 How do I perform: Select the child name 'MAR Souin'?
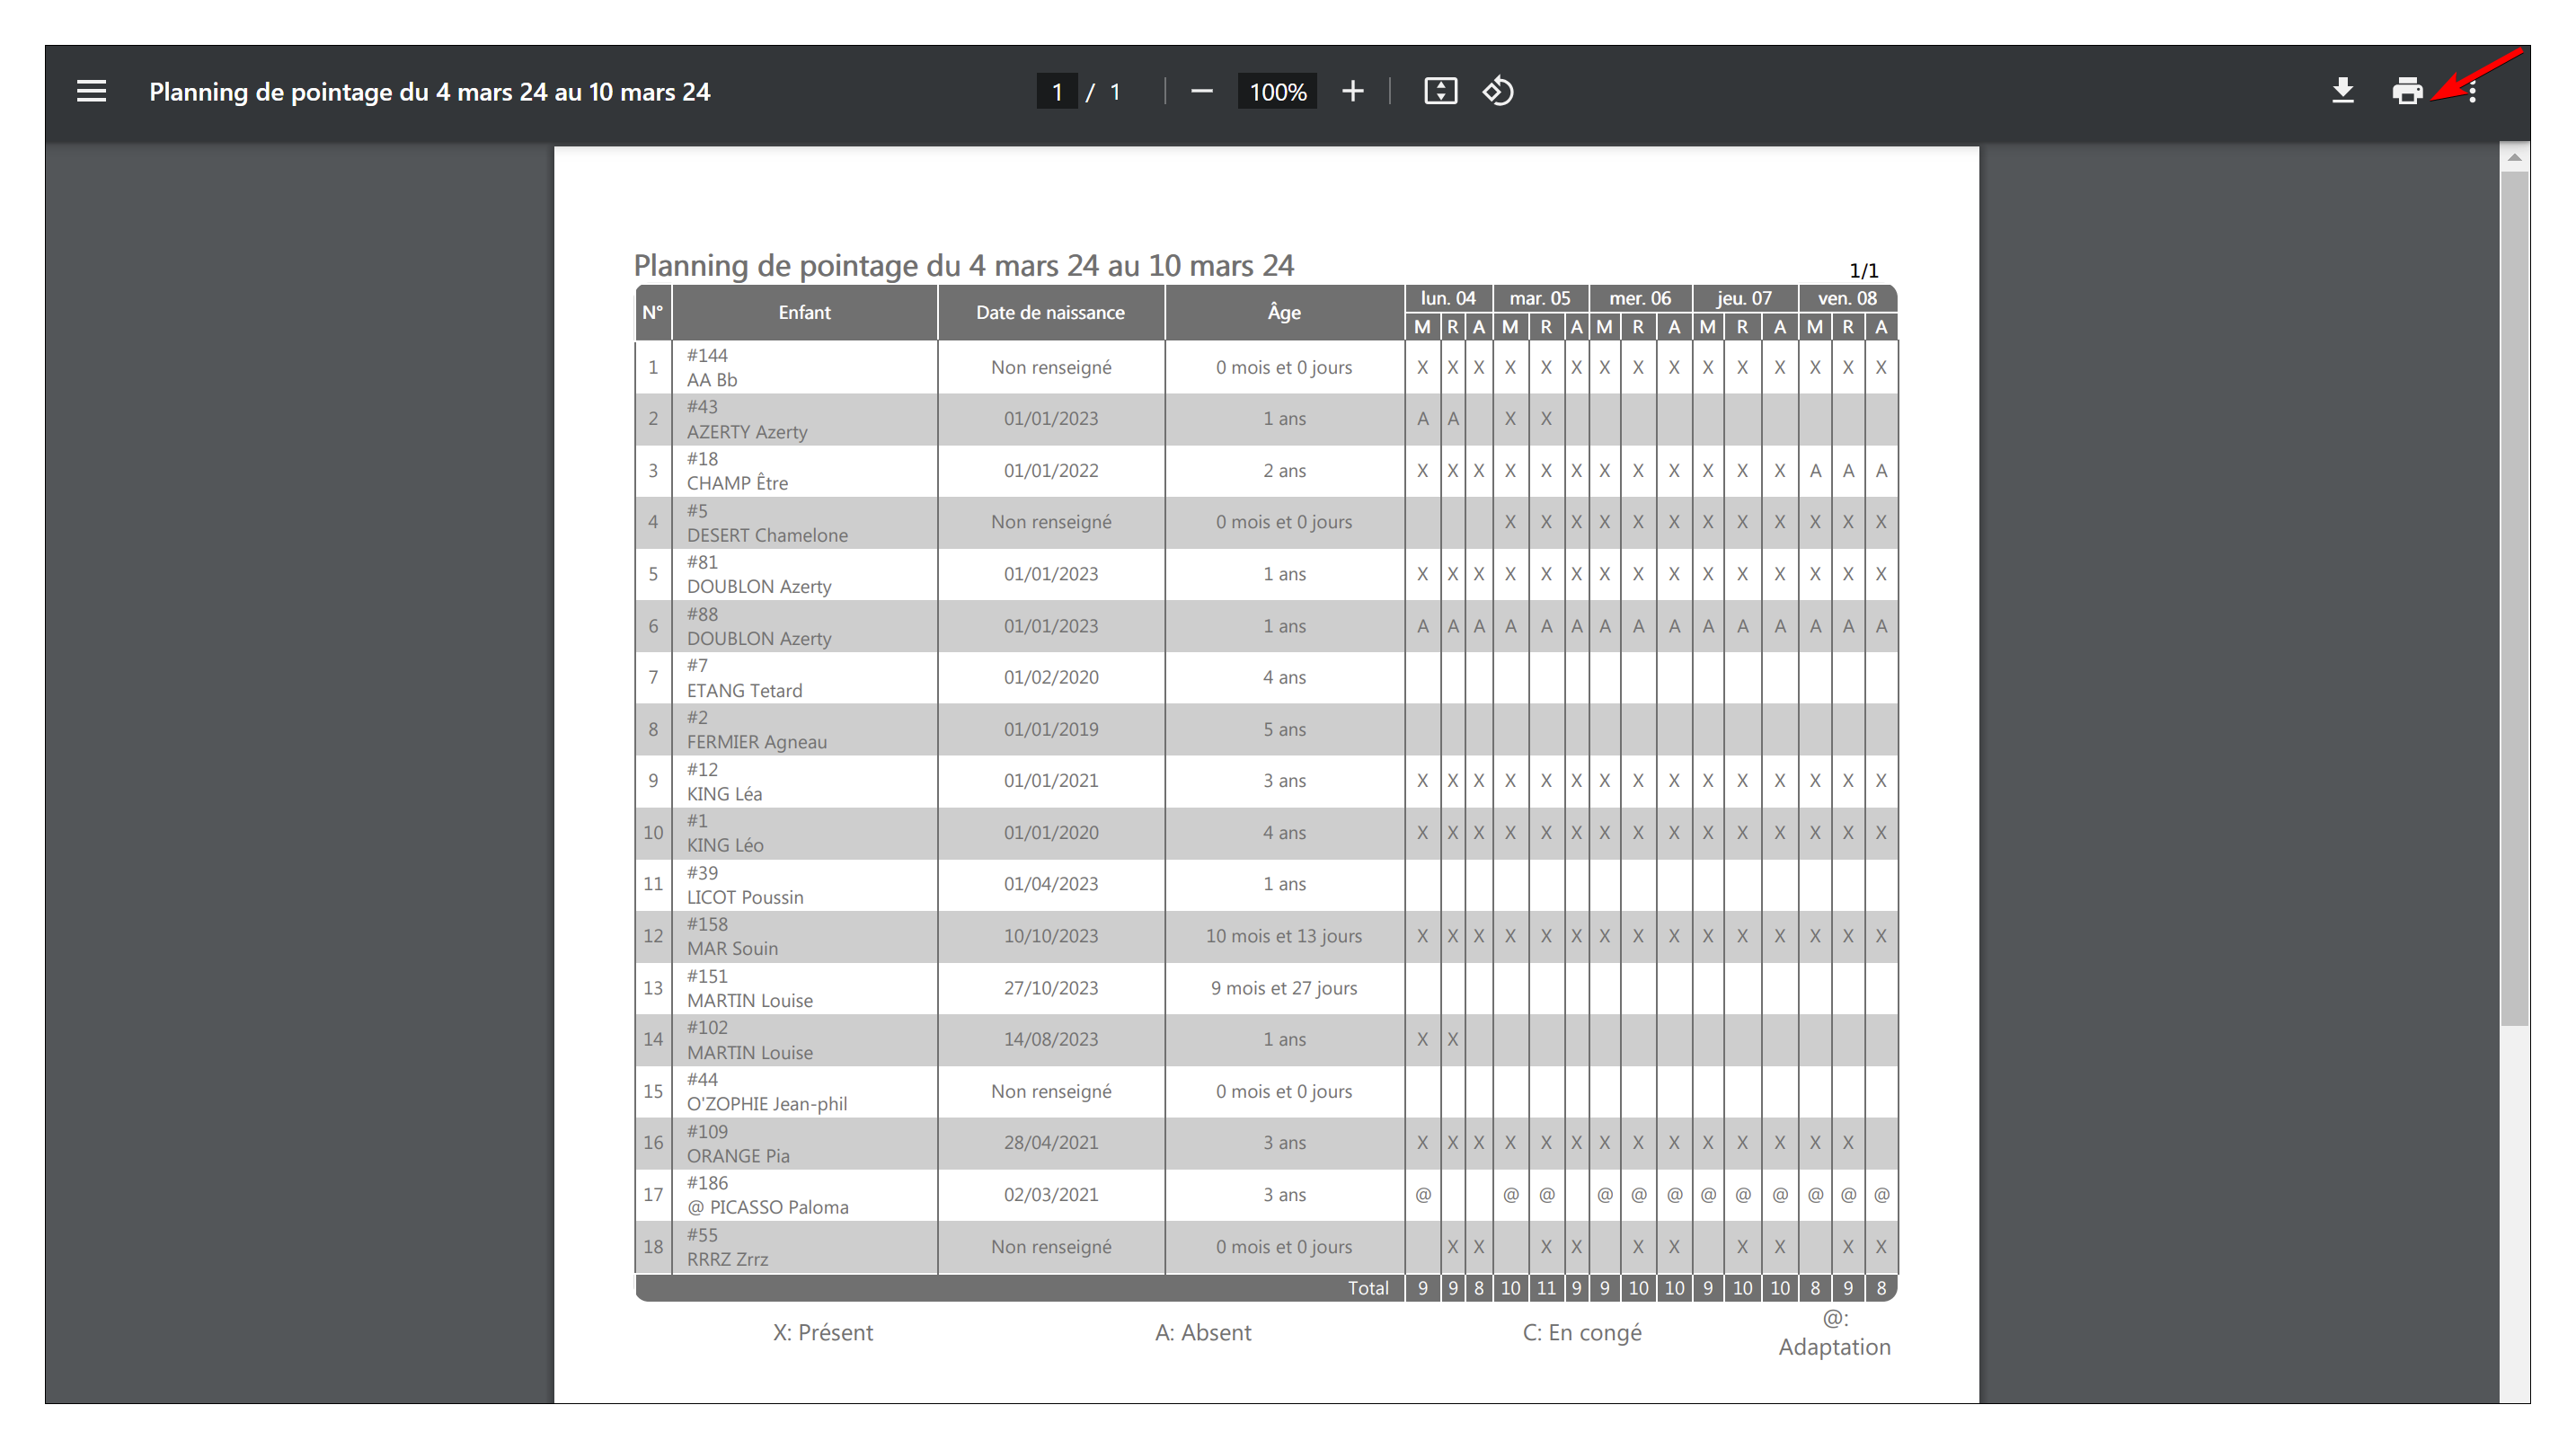click(732, 948)
